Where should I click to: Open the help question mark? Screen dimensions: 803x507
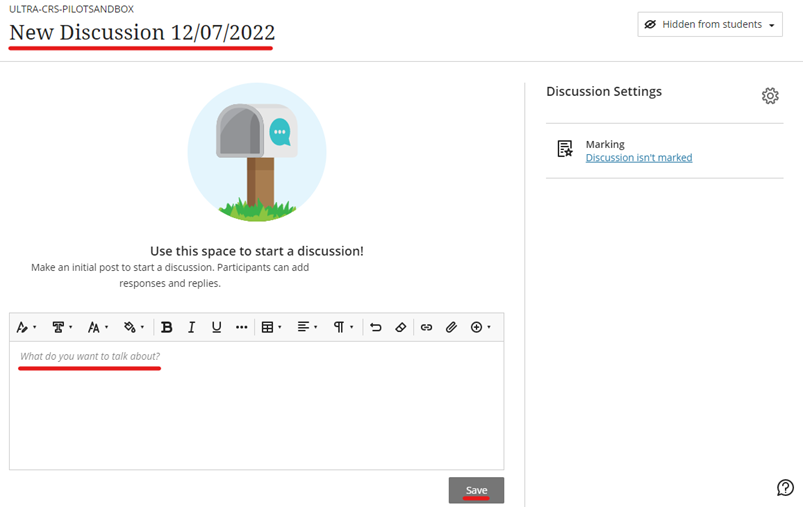pyautogui.click(x=785, y=488)
